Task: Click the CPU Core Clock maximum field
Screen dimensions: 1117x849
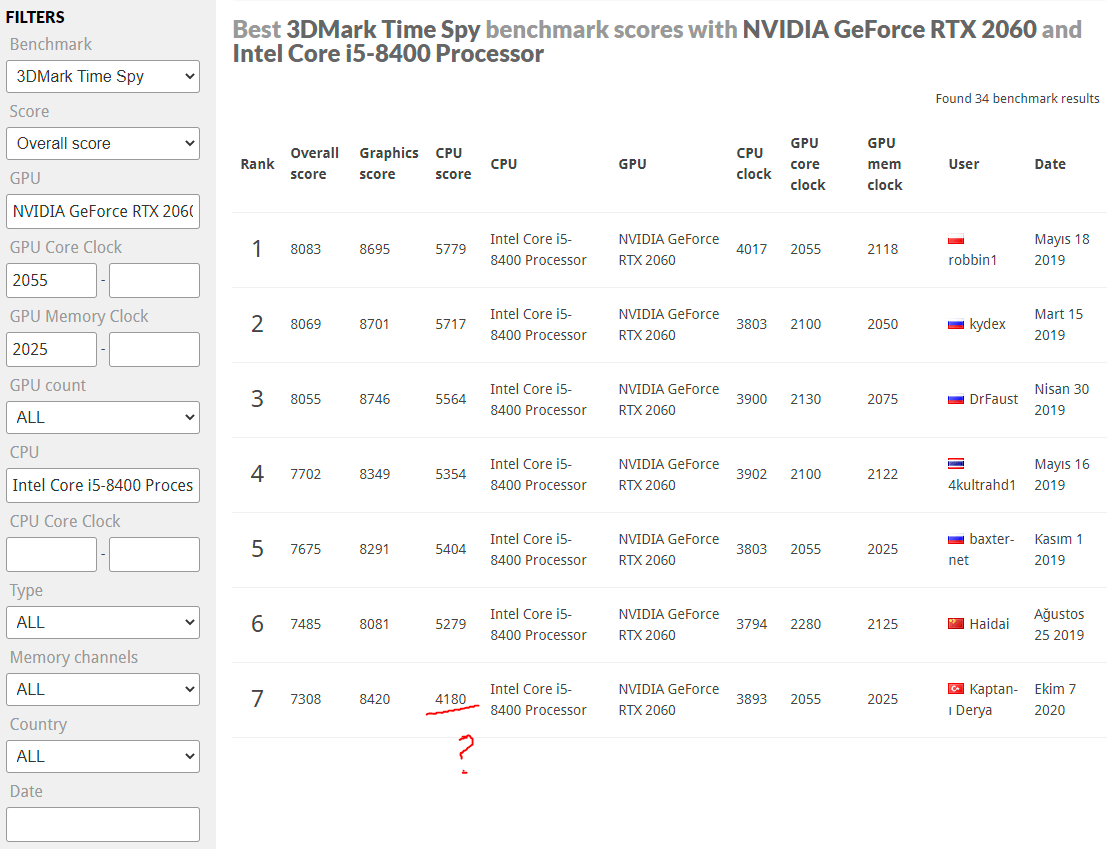Action: point(154,554)
